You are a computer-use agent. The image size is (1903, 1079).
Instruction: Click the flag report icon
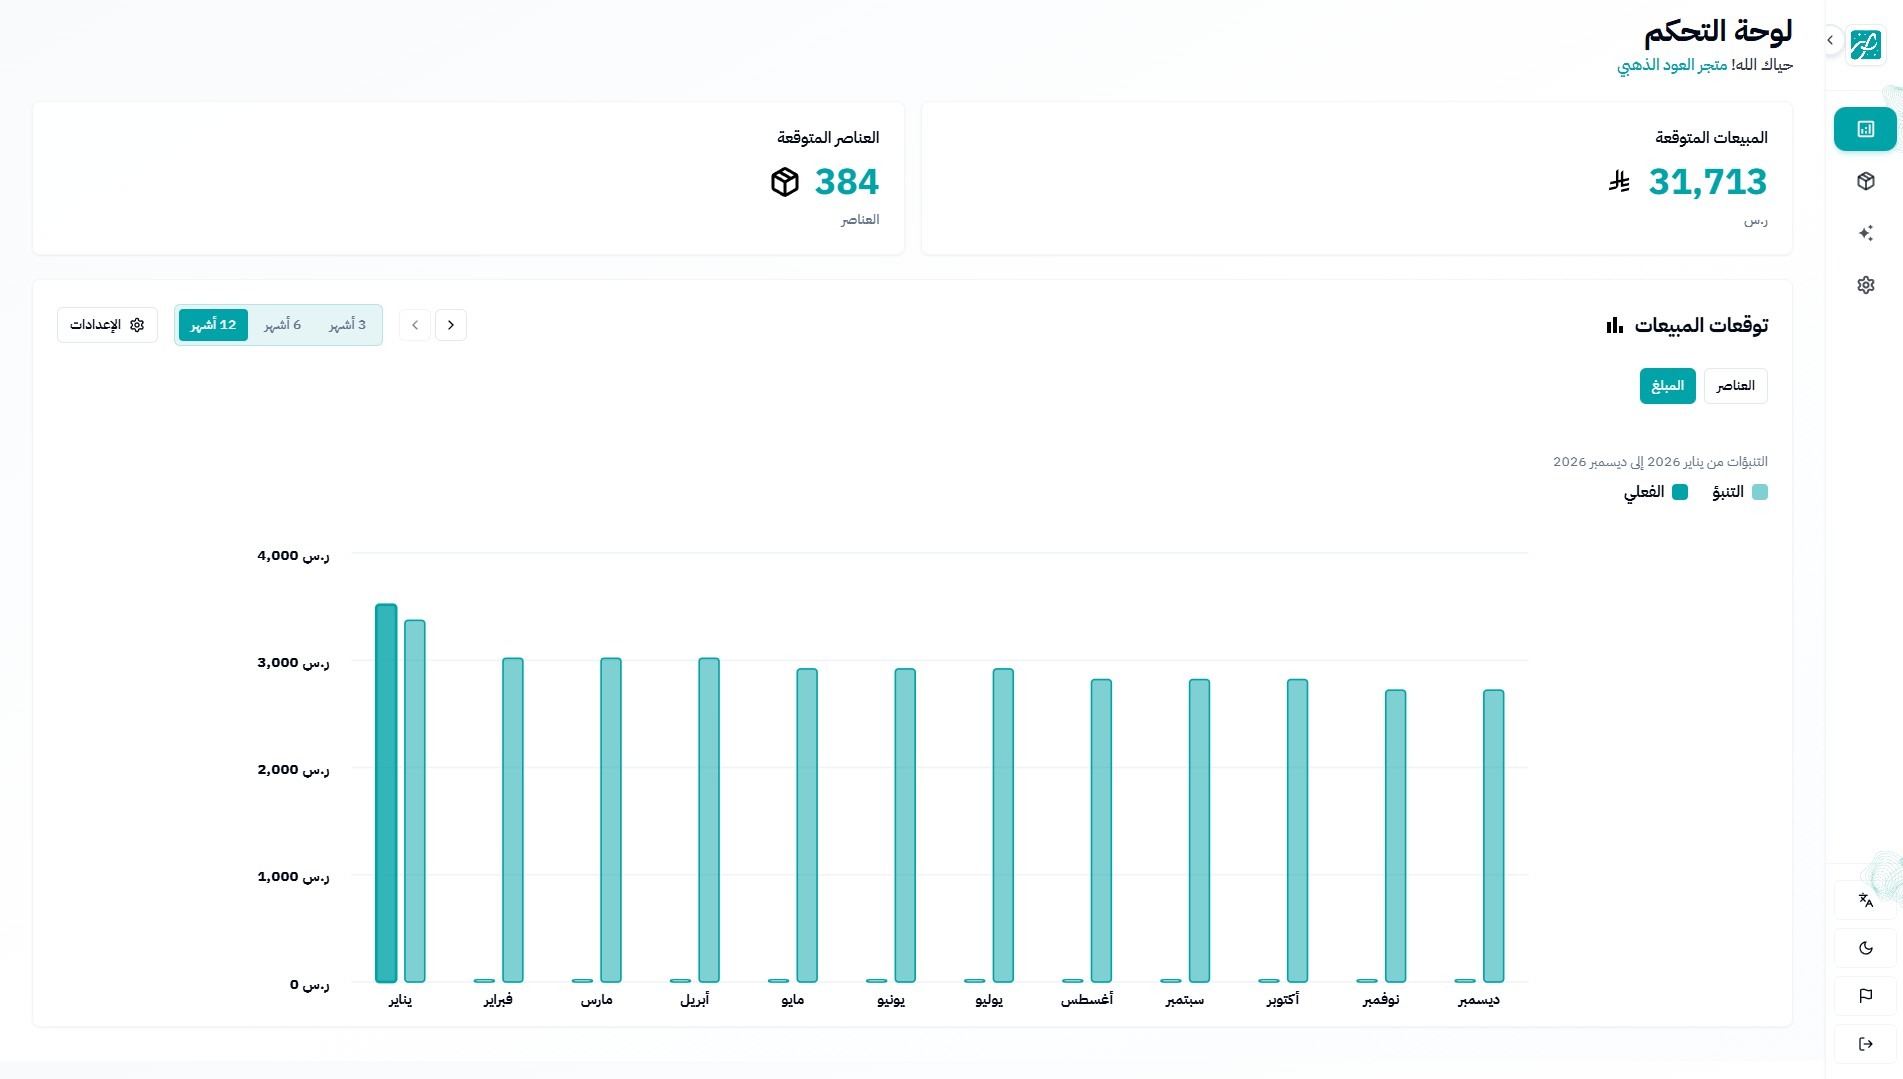pos(1865,996)
